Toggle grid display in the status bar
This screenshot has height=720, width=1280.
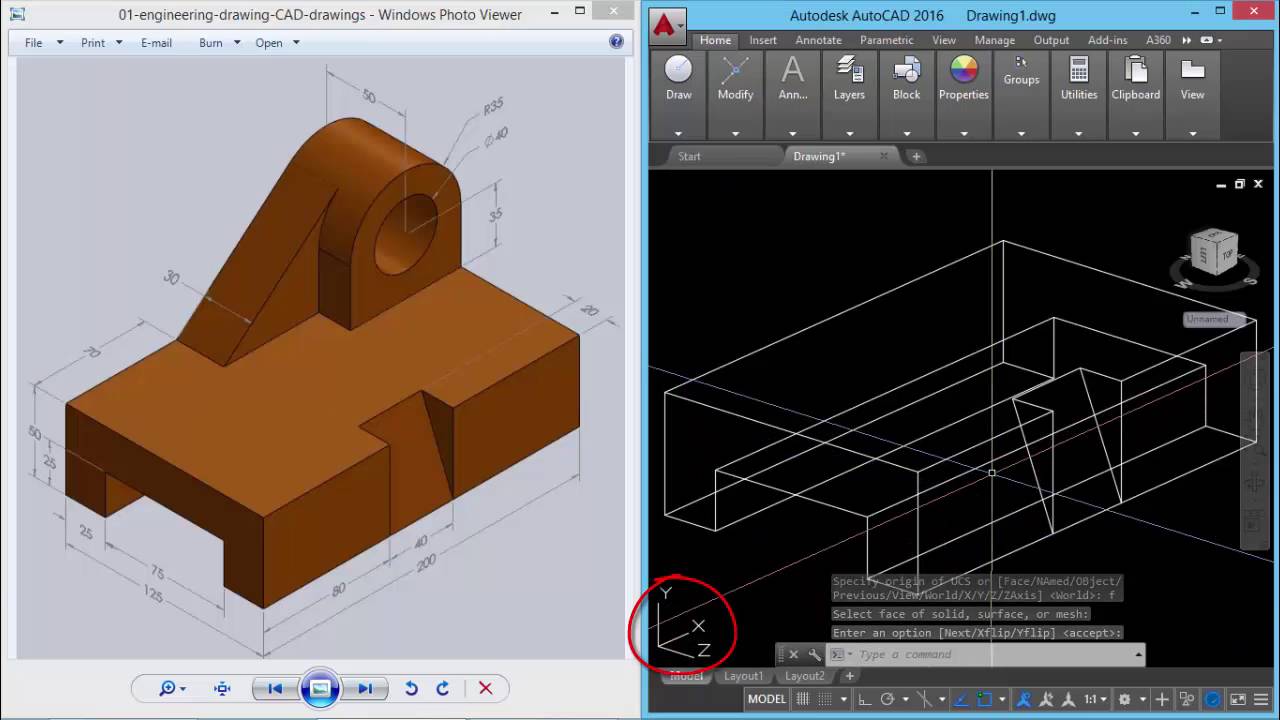pyautogui.click(x=804, y=699)
